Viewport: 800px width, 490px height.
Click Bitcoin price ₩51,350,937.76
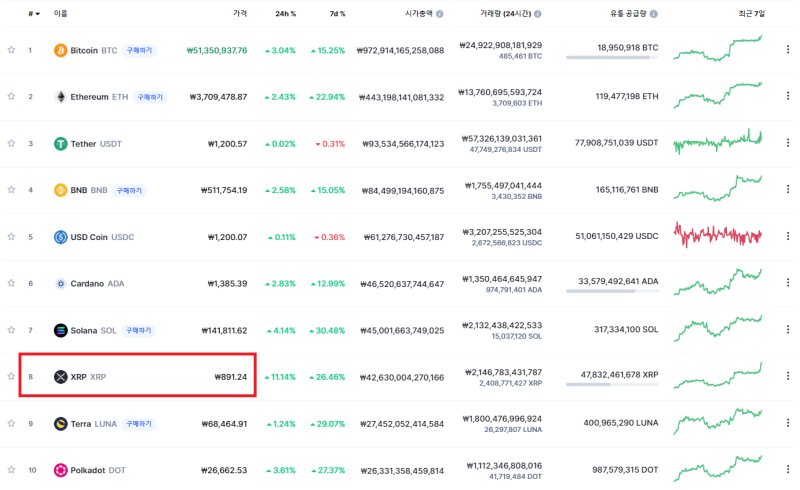[x=217, y=51]
